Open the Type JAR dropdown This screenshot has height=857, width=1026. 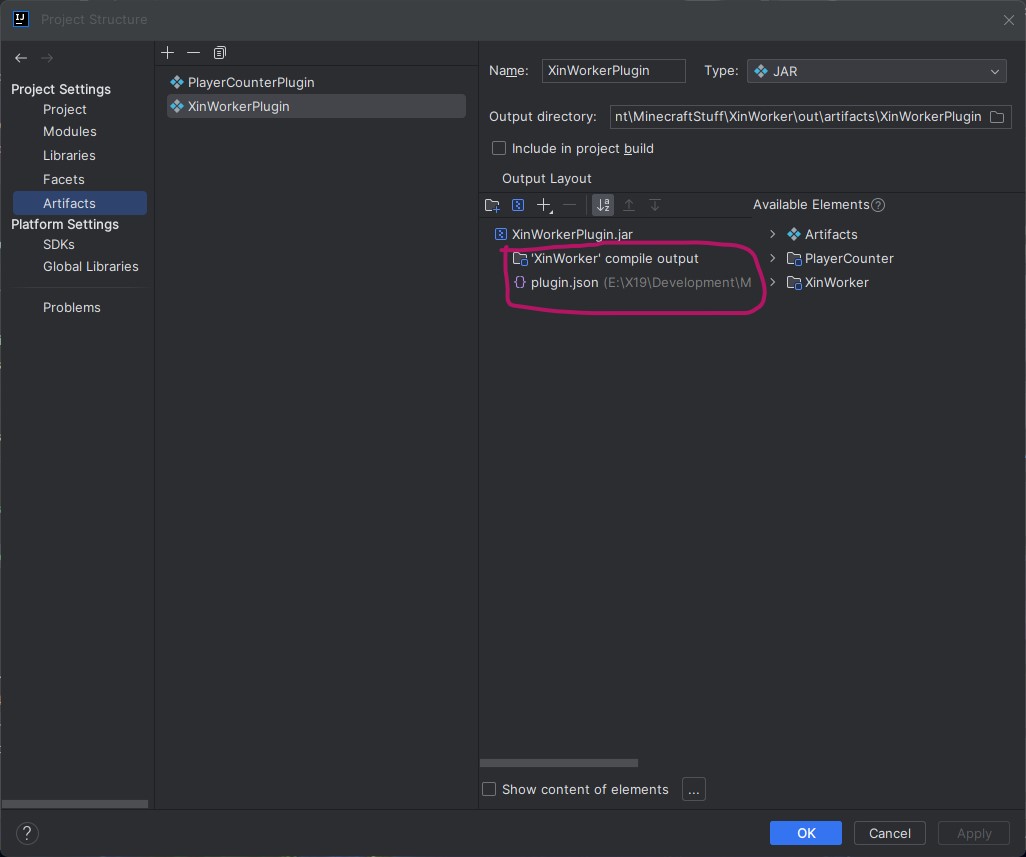point(877,71)
